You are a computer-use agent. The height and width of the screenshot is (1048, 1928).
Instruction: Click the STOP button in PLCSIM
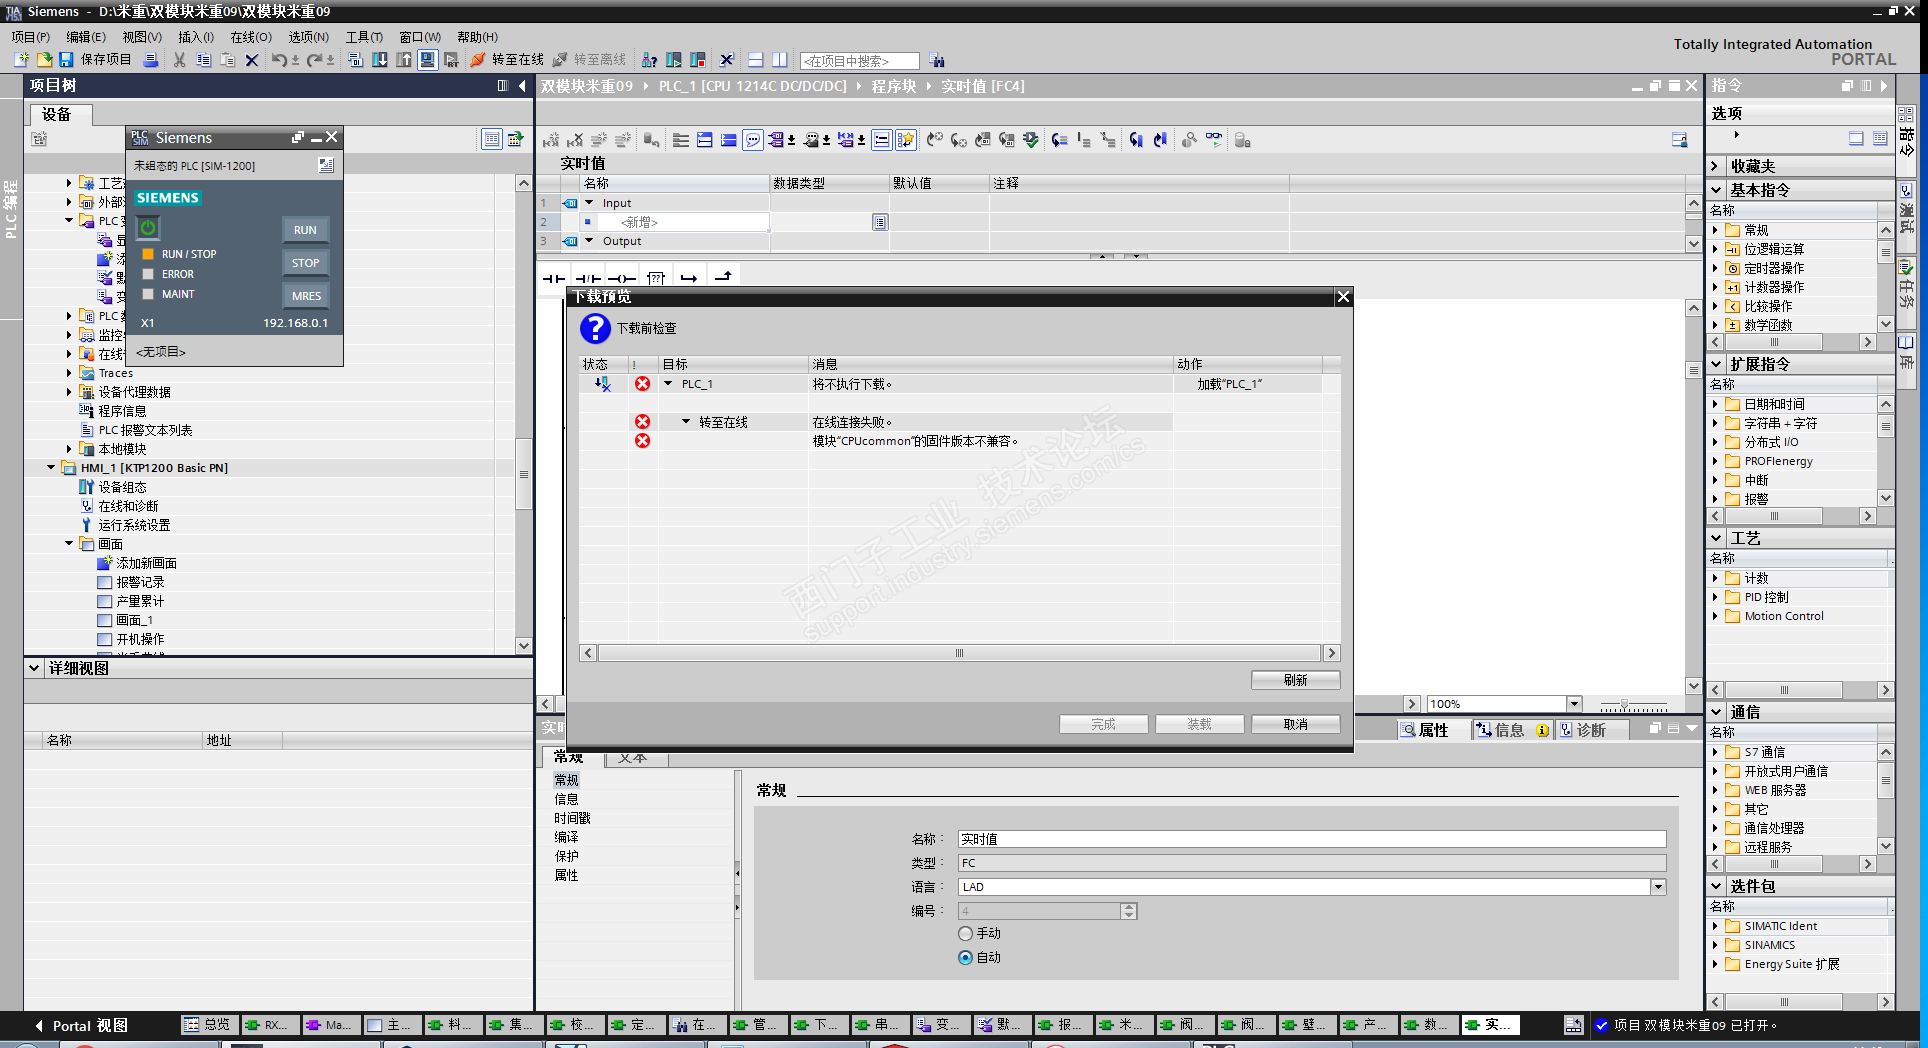coord(305,263)
